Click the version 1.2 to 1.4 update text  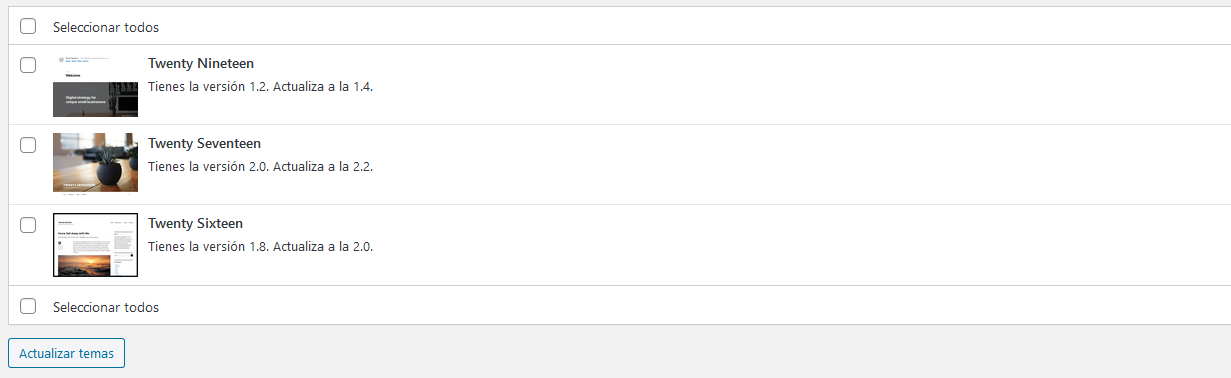[261, 86]
